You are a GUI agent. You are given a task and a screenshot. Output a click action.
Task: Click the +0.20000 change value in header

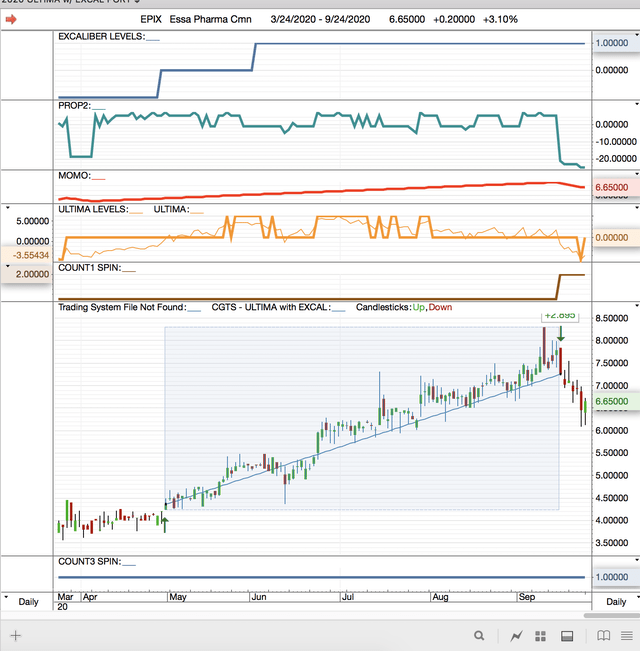point(454,19)
